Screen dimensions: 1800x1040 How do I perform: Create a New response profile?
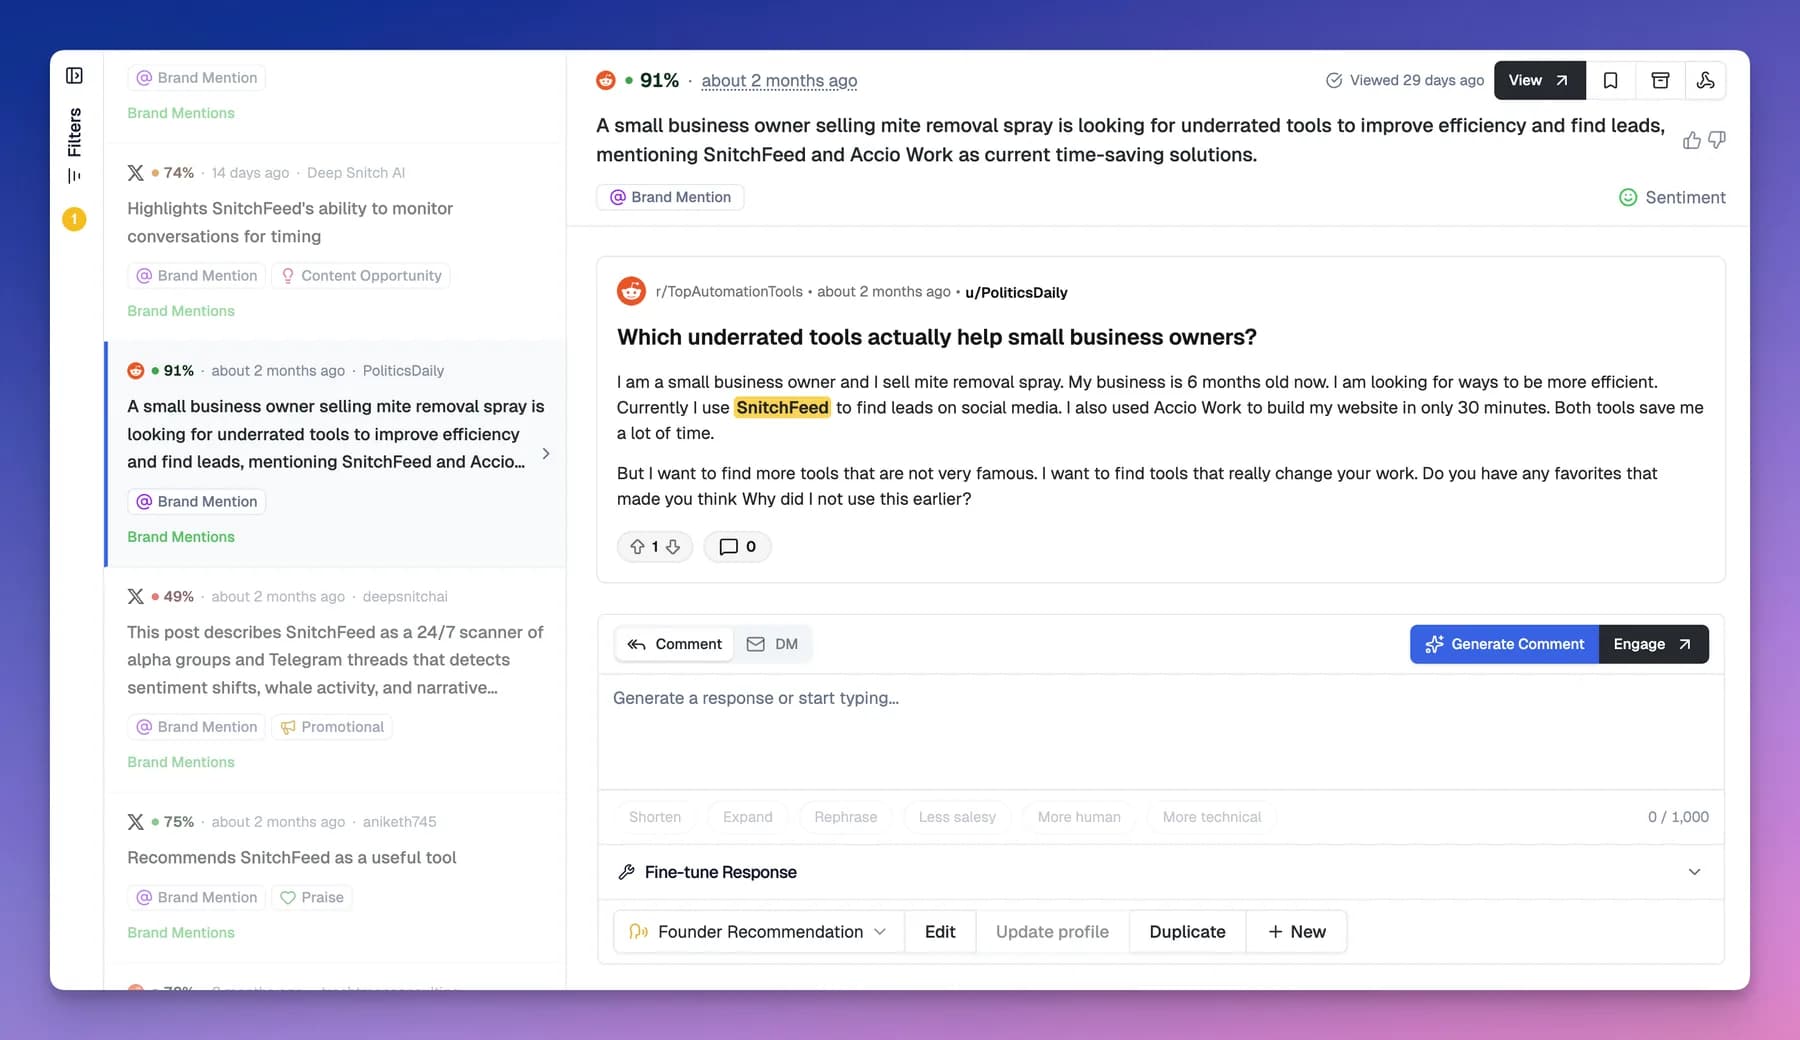(1296, 932)
